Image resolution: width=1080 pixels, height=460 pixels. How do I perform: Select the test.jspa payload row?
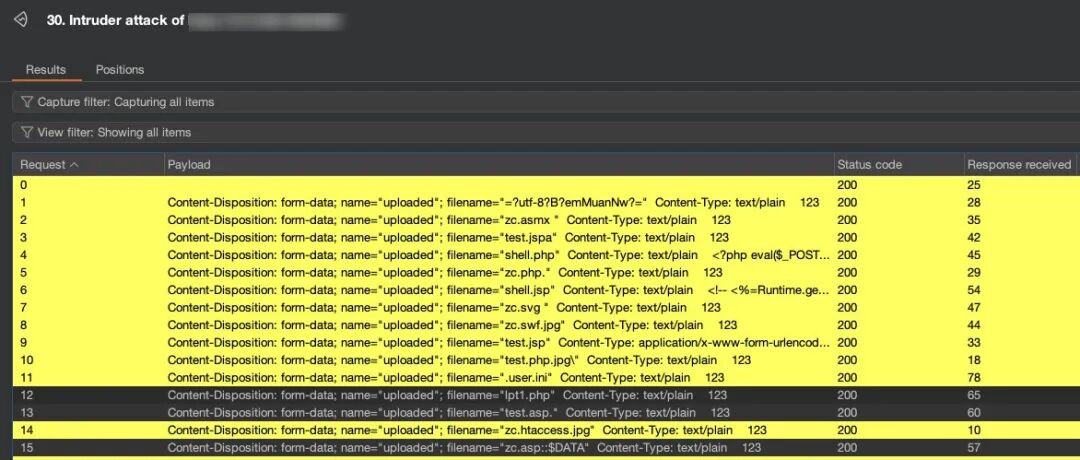pyautogui.click(x=546, y=238)
